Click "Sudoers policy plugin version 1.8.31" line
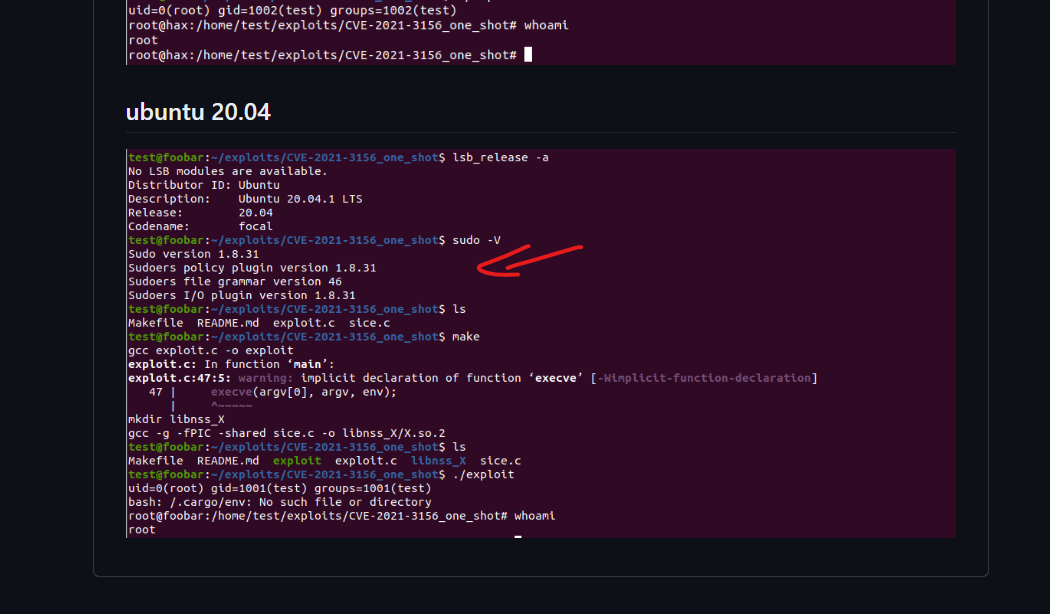1050x614 pixels. point(252,268)
